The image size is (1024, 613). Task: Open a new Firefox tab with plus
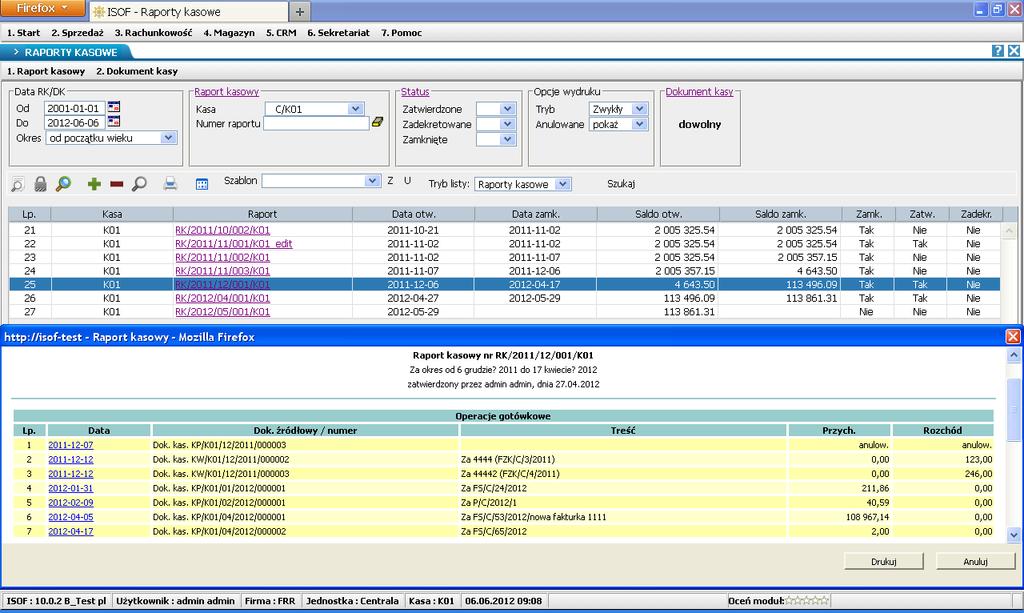(300, 12)
